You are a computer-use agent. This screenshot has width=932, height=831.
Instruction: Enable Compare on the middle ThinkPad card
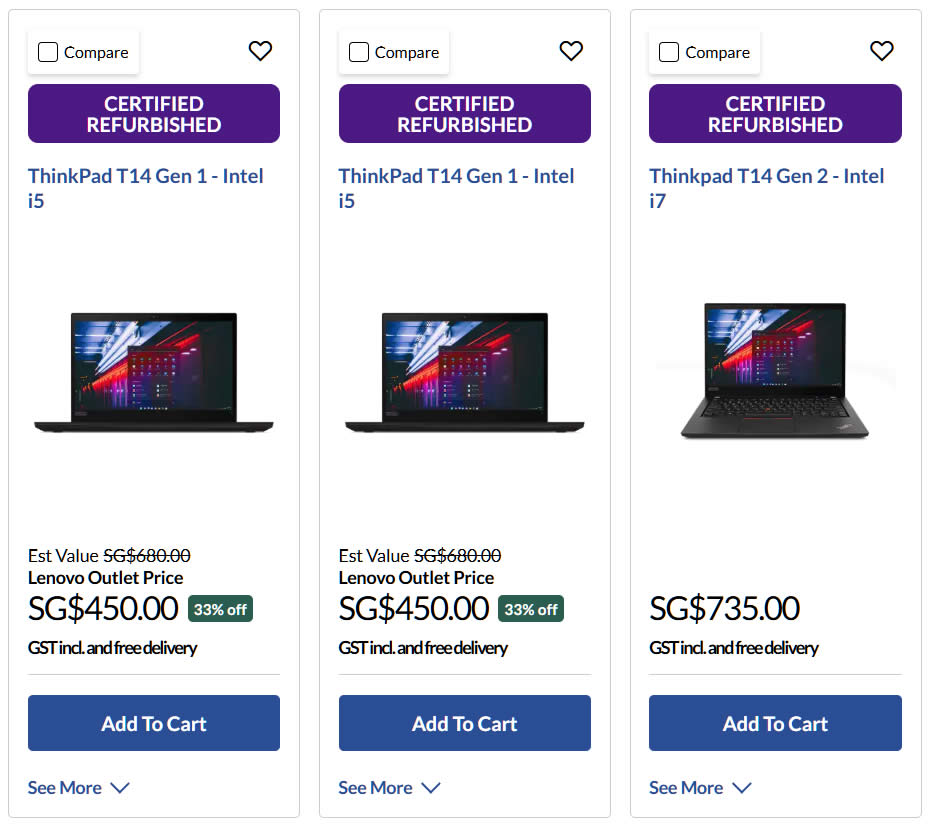coord(359,53)
